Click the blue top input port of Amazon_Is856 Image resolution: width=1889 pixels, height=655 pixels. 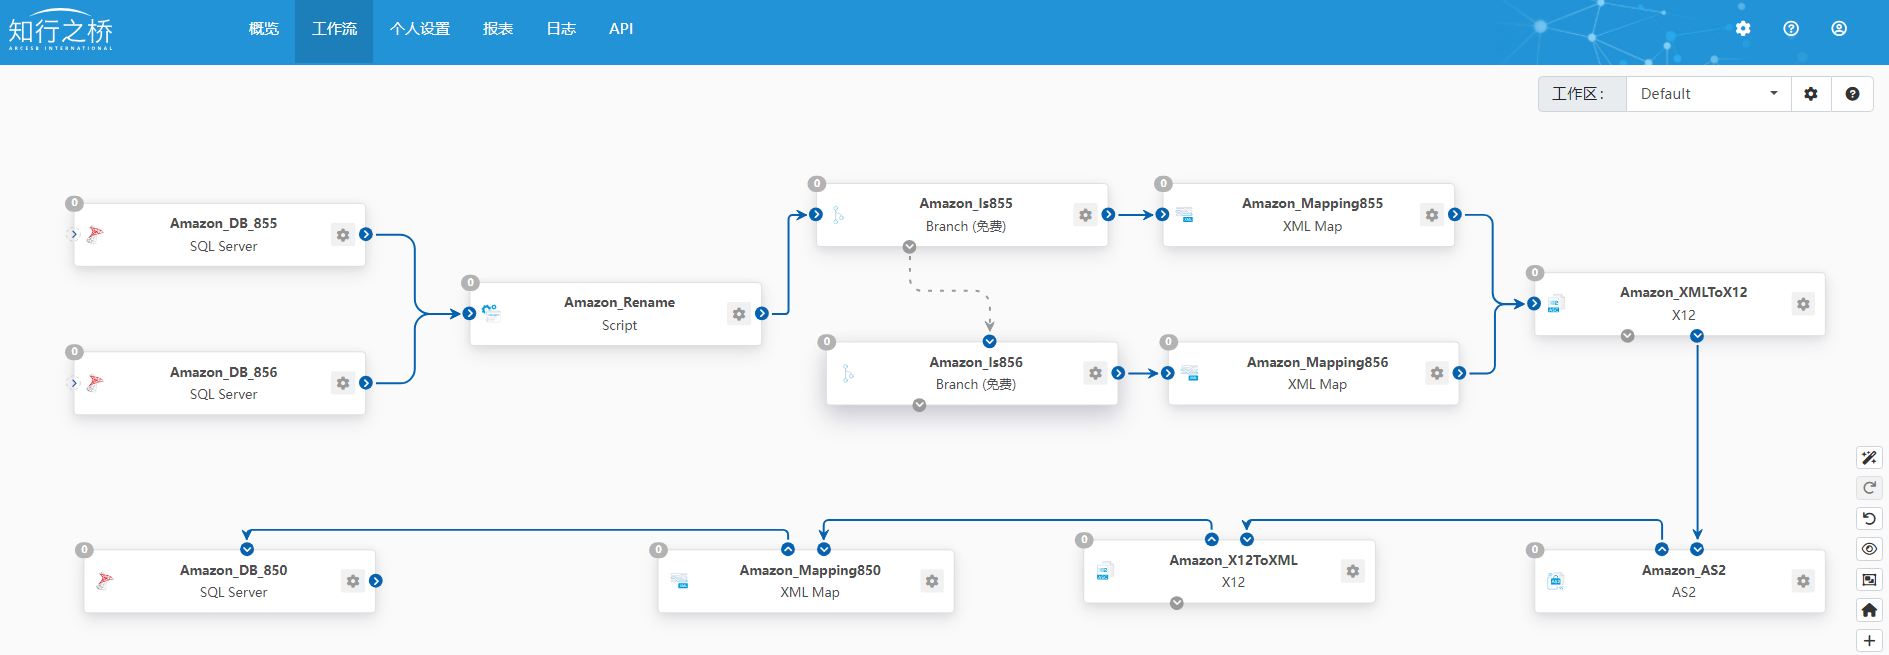[989, 342]
